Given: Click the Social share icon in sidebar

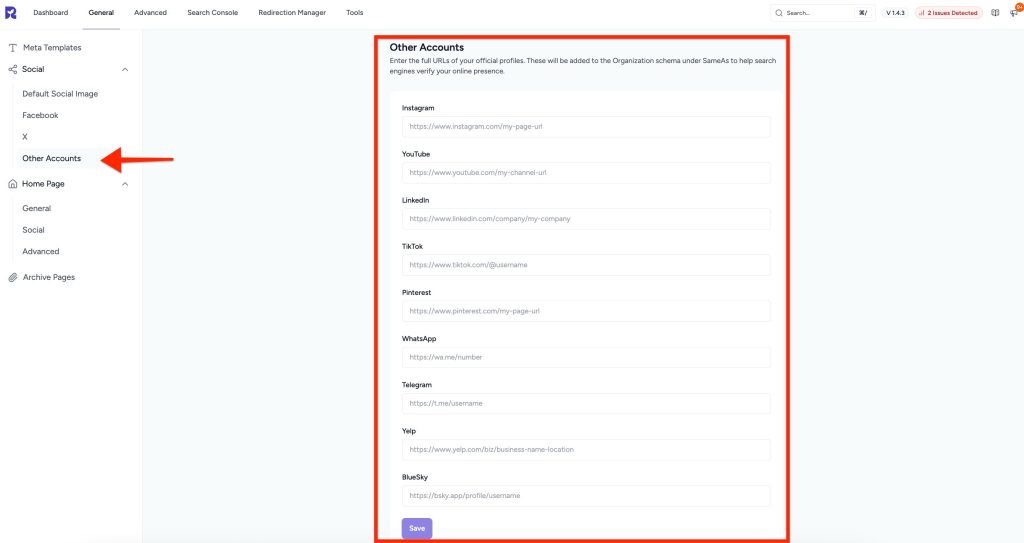Looking at the screenshot, I should tap(13, 70).
